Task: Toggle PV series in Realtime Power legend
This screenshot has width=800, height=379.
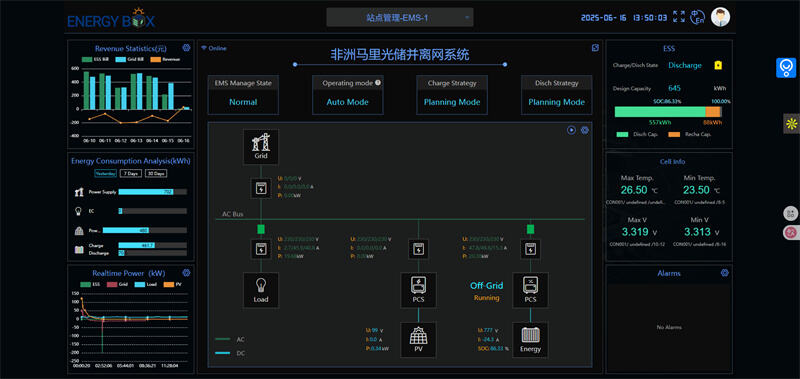Action: pos(172,284)
